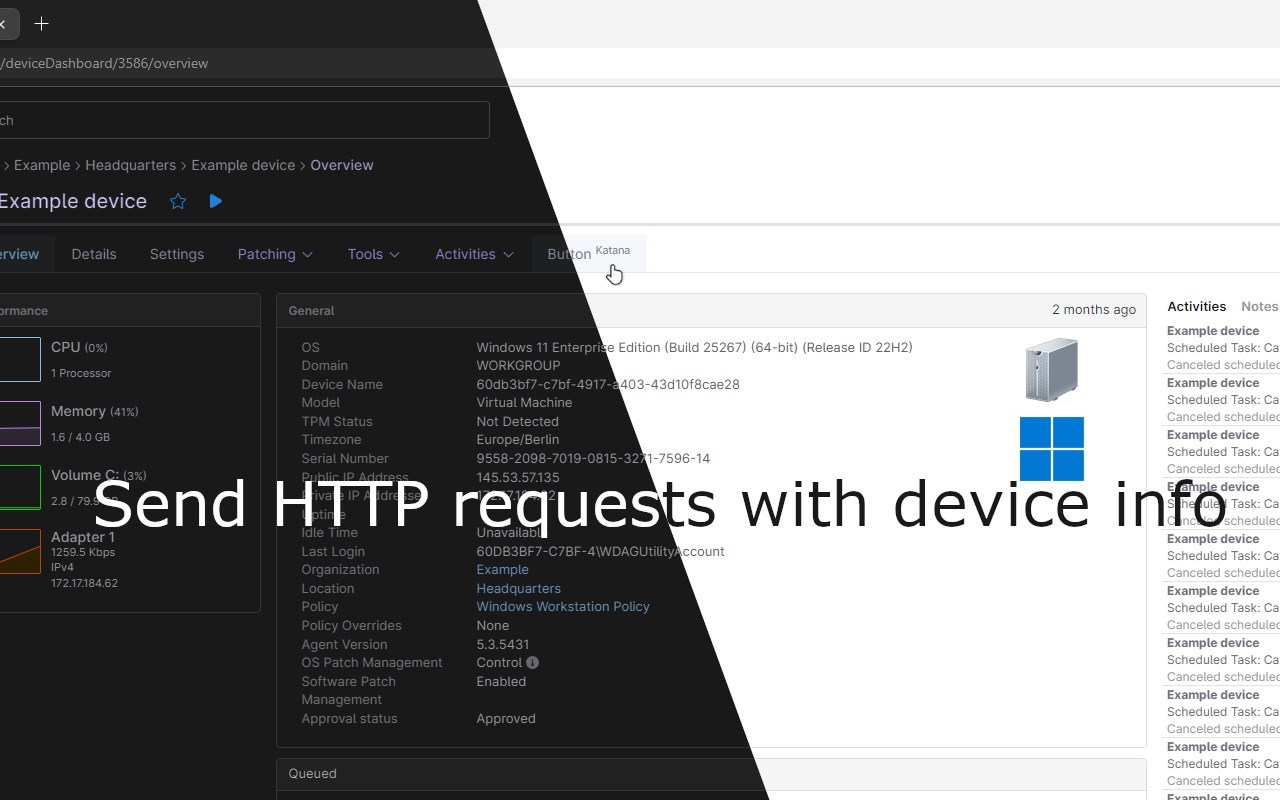Image resolution: width=1280 pixels, height=800 pixels.
Task: Click the Example device breadcrumb
Action: tap(243, 165)
